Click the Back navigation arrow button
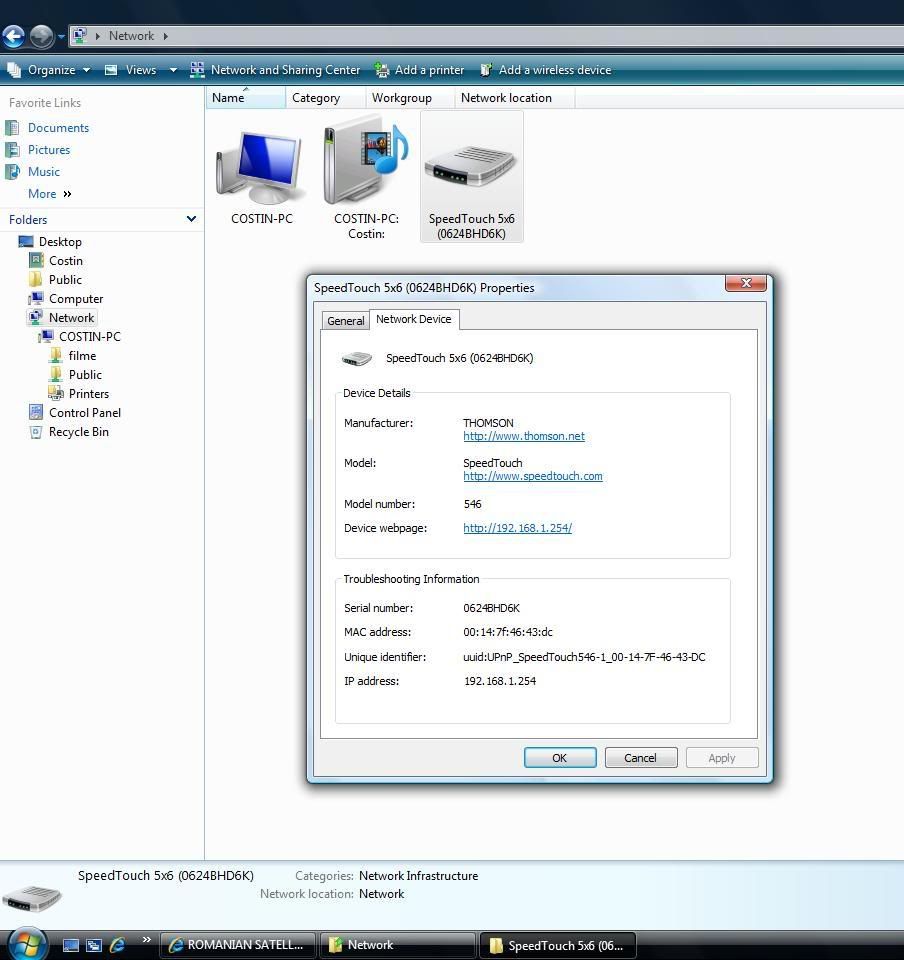The image size is (904, 960). tap(13, 37)
